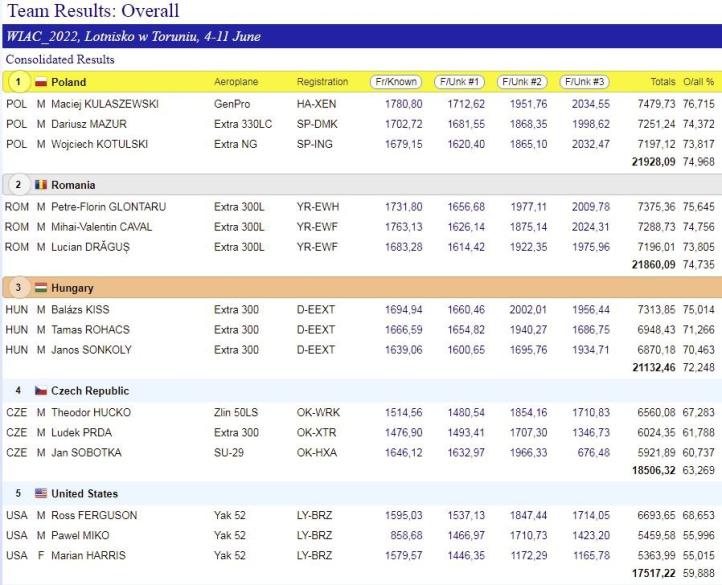Click United States team total 17517,22
This screenshot has height=585, width=722.
point(653,573)
